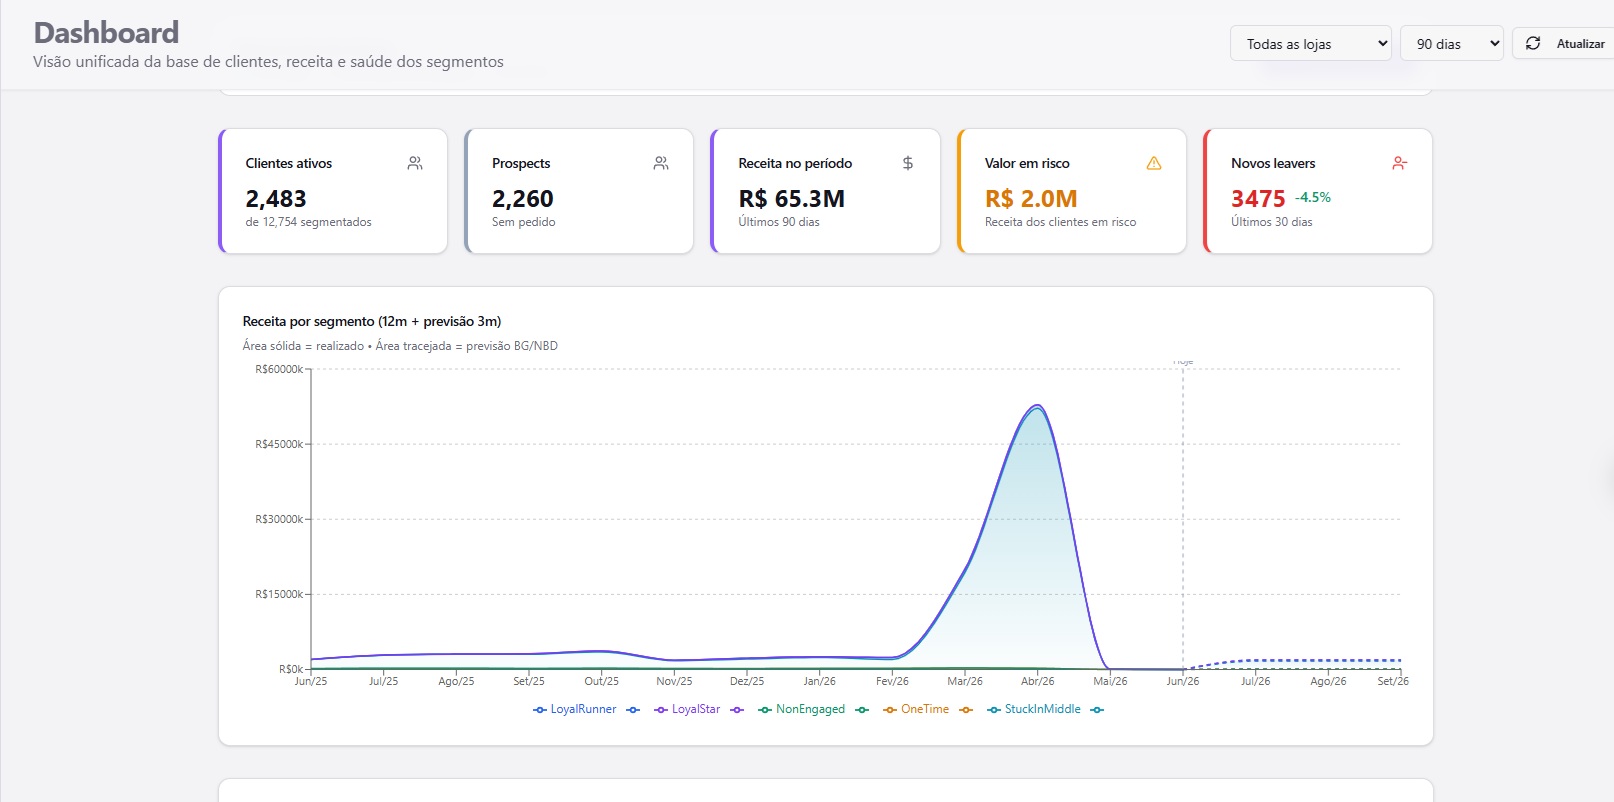Click the 'Sem pedido' caption
Screen dimensions: 1614x802
[x=523, y=222]
